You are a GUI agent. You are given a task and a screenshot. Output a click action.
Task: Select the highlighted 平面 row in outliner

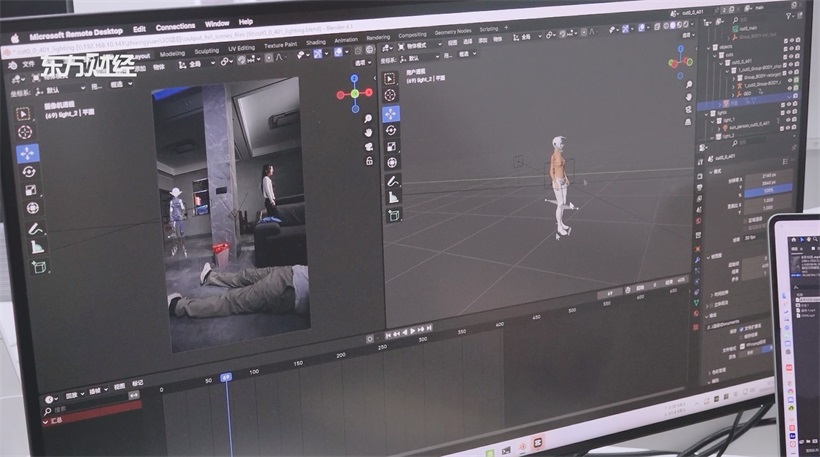(x=749, y=101)
